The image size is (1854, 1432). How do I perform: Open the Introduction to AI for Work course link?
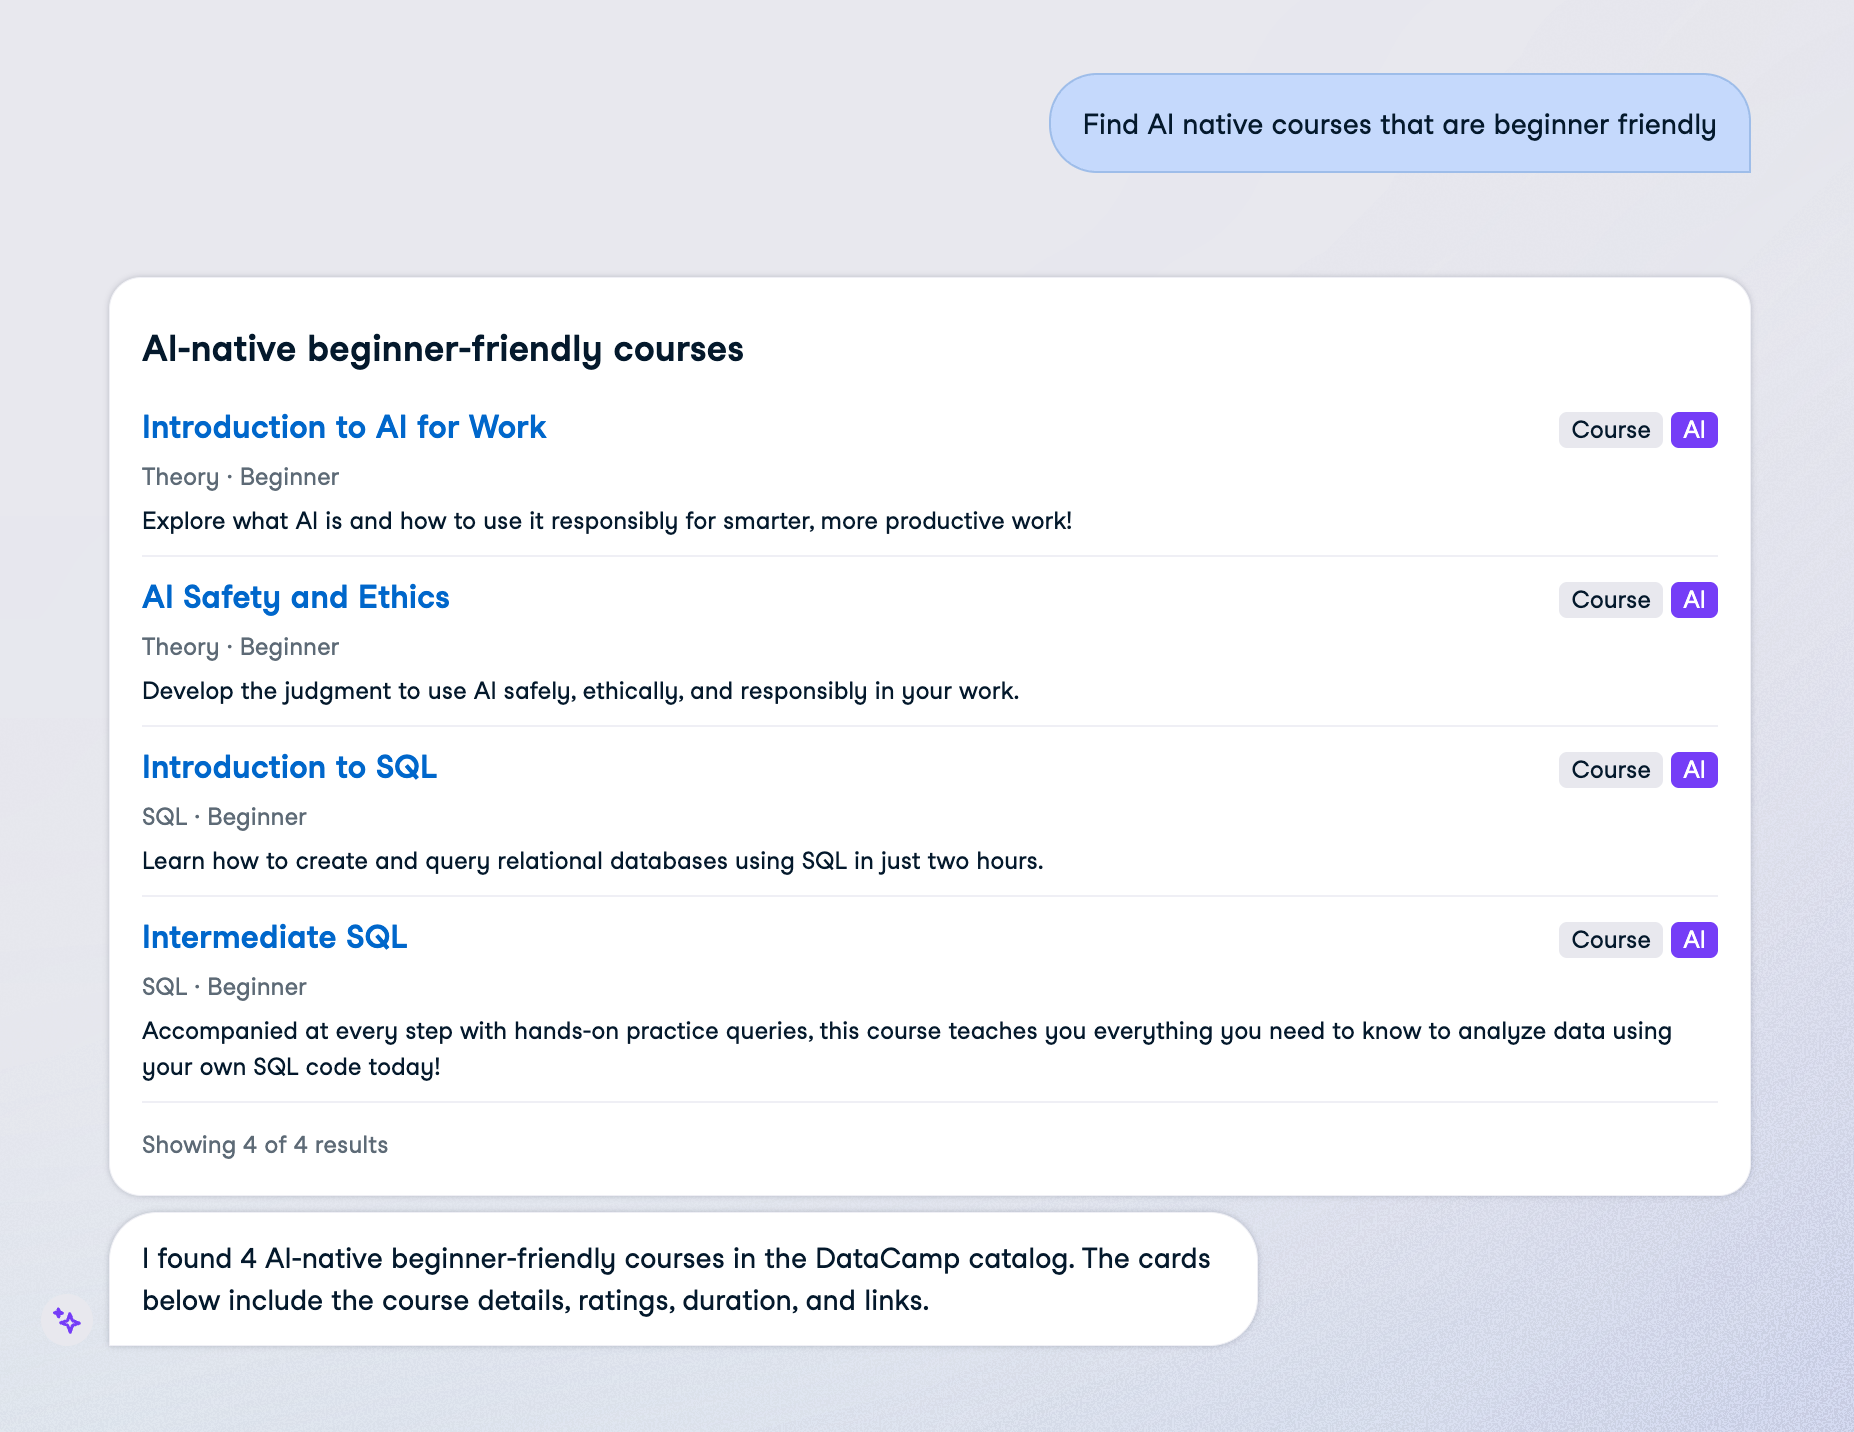[344, 427]
